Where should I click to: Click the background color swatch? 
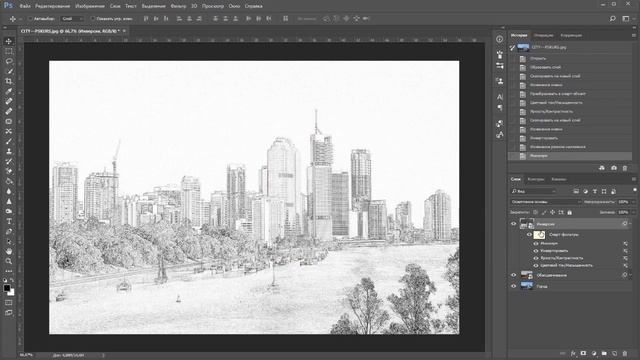12,293
